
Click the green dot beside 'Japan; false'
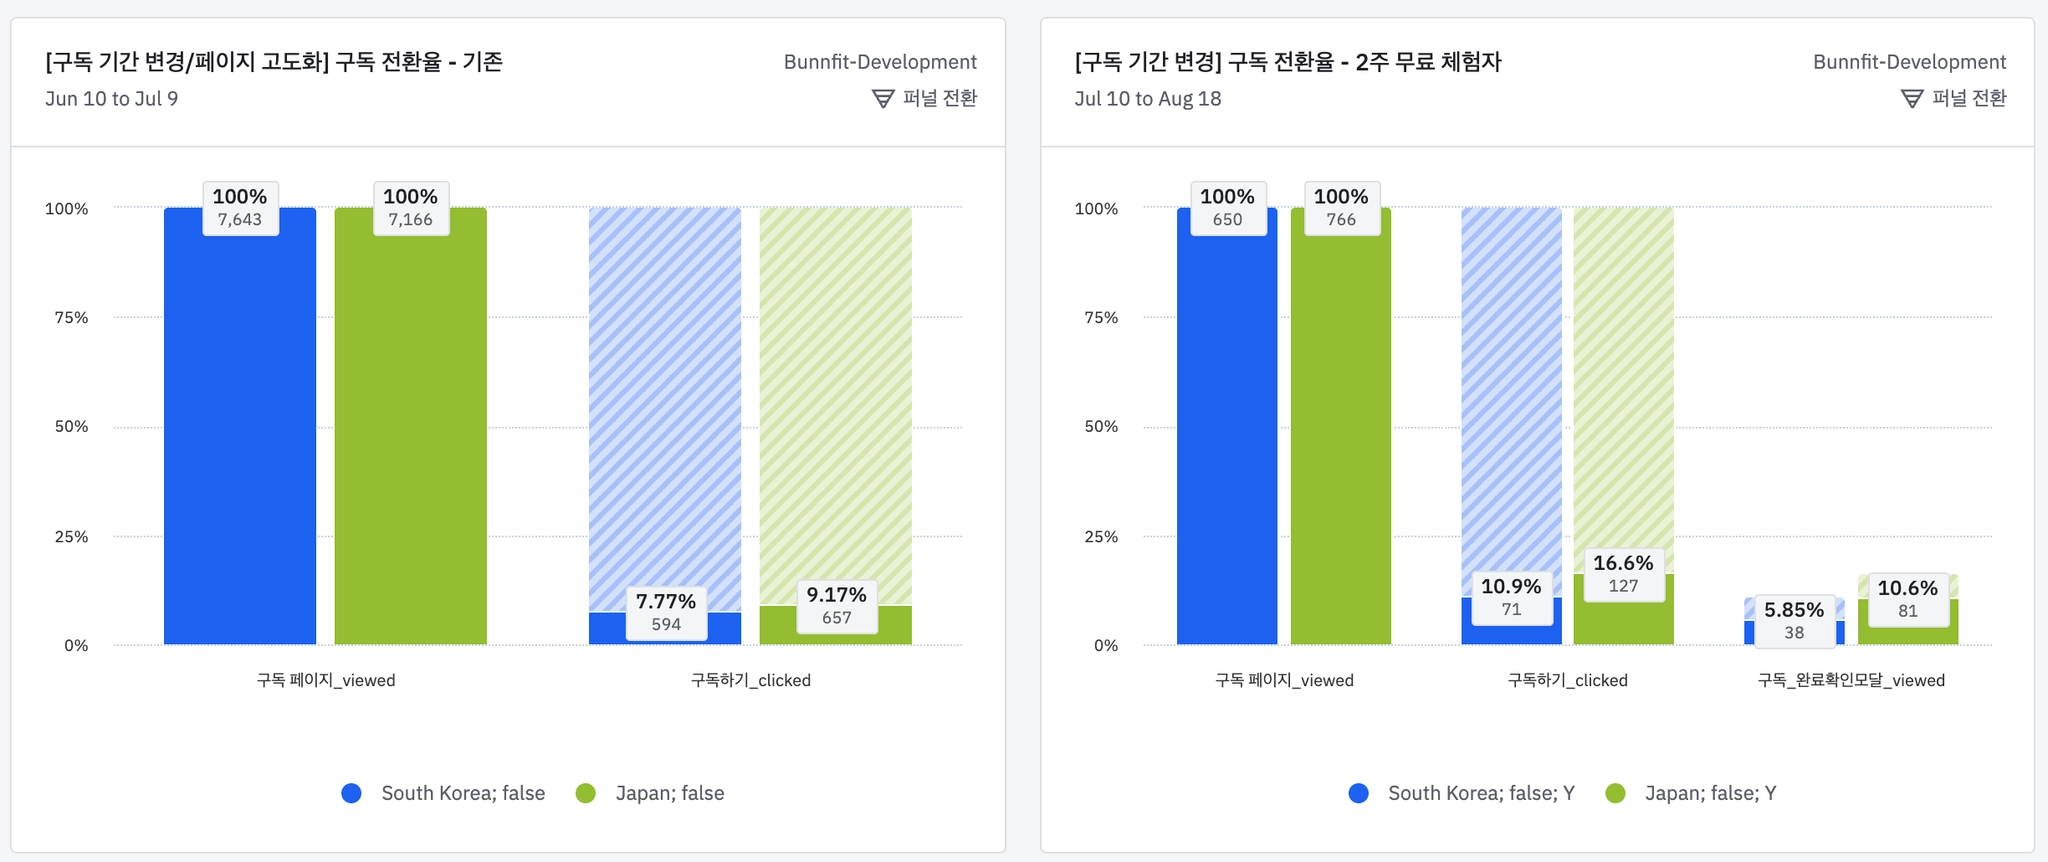[586, 793]
